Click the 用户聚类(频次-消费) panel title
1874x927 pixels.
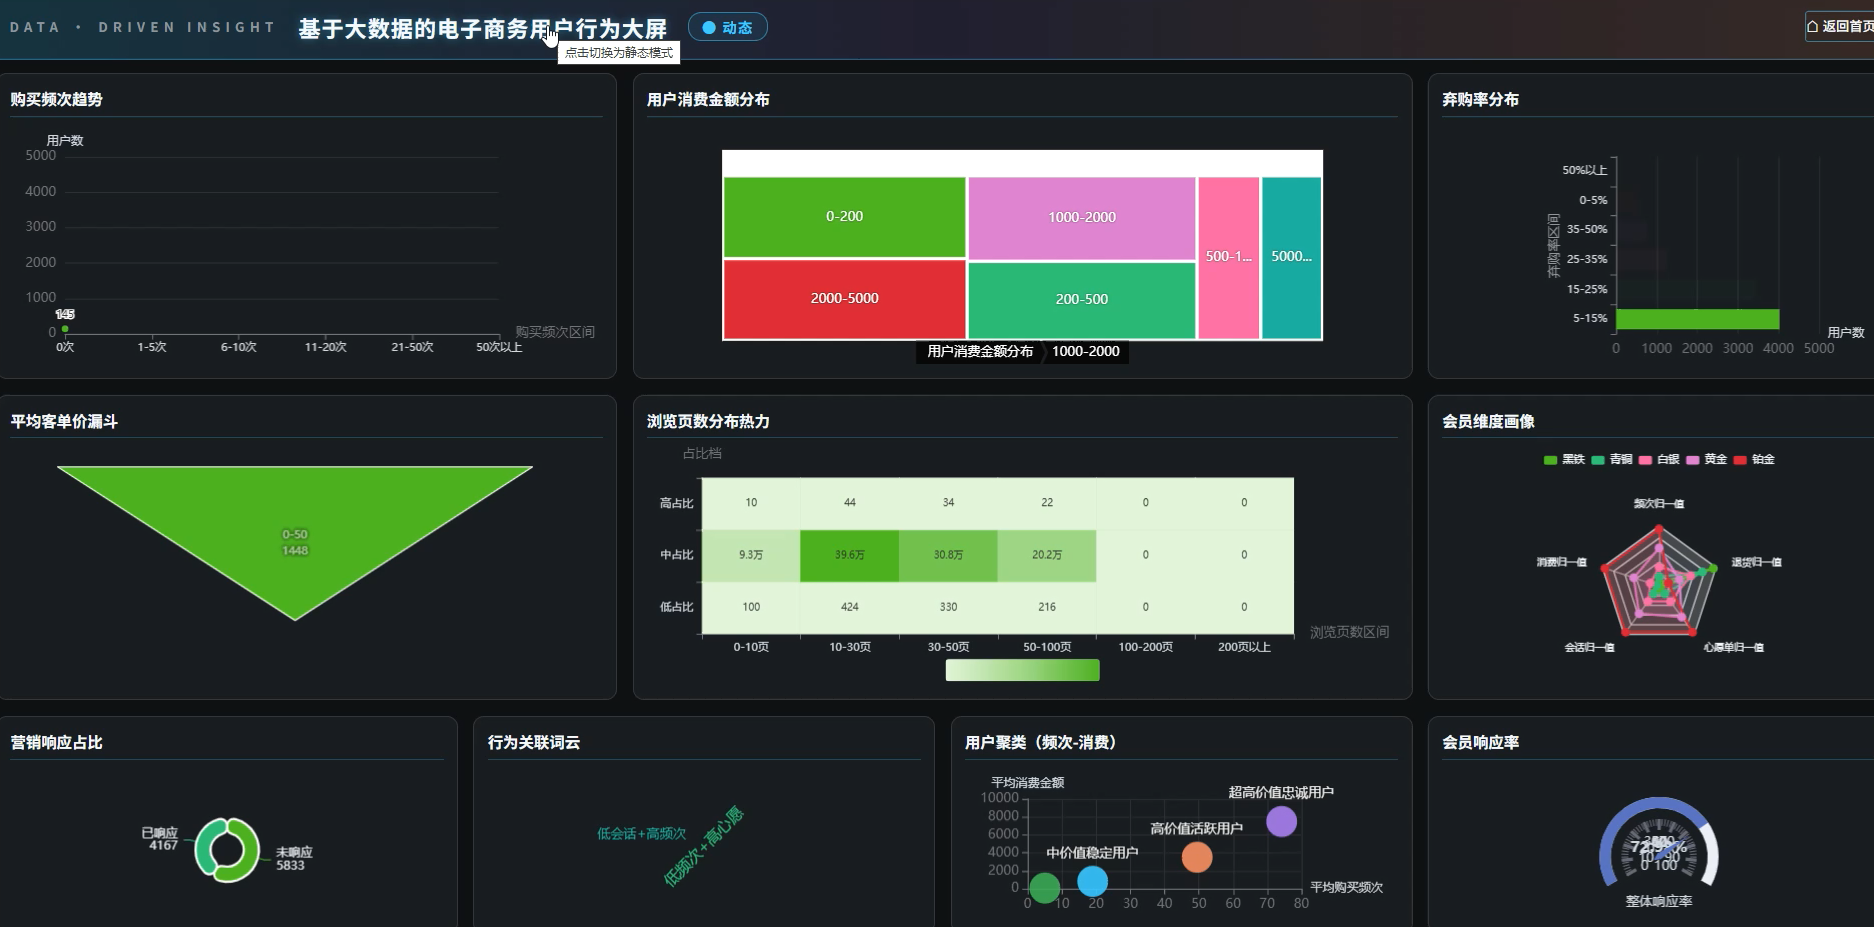tap(1041, 742)
